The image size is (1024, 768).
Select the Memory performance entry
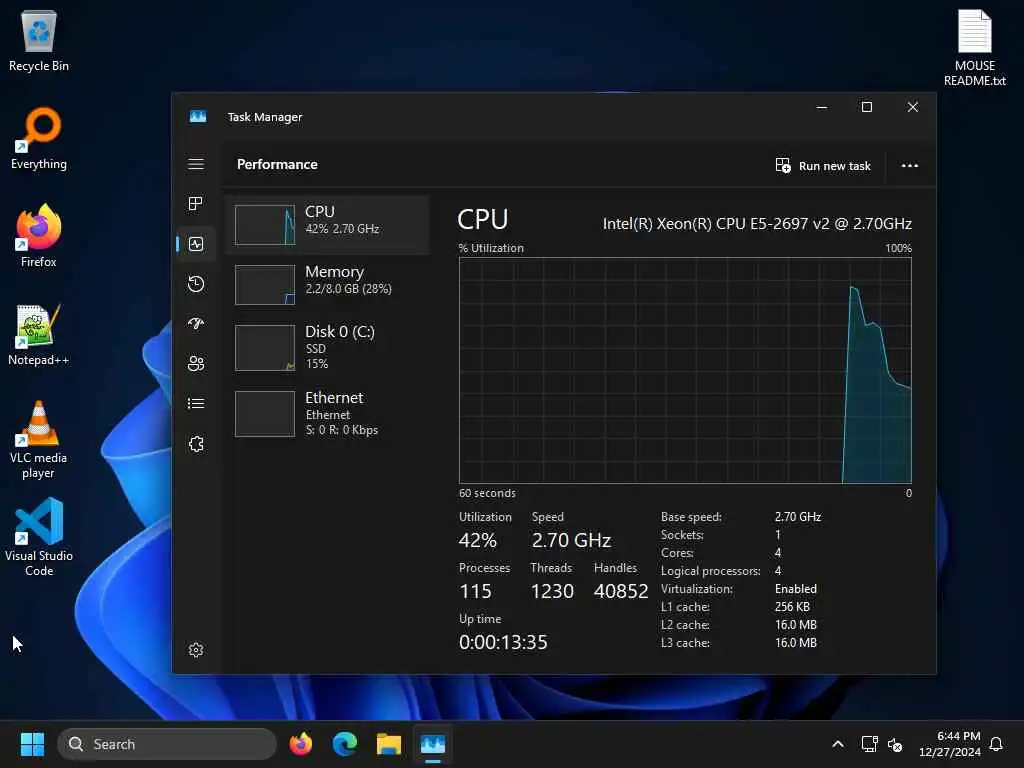327,285
